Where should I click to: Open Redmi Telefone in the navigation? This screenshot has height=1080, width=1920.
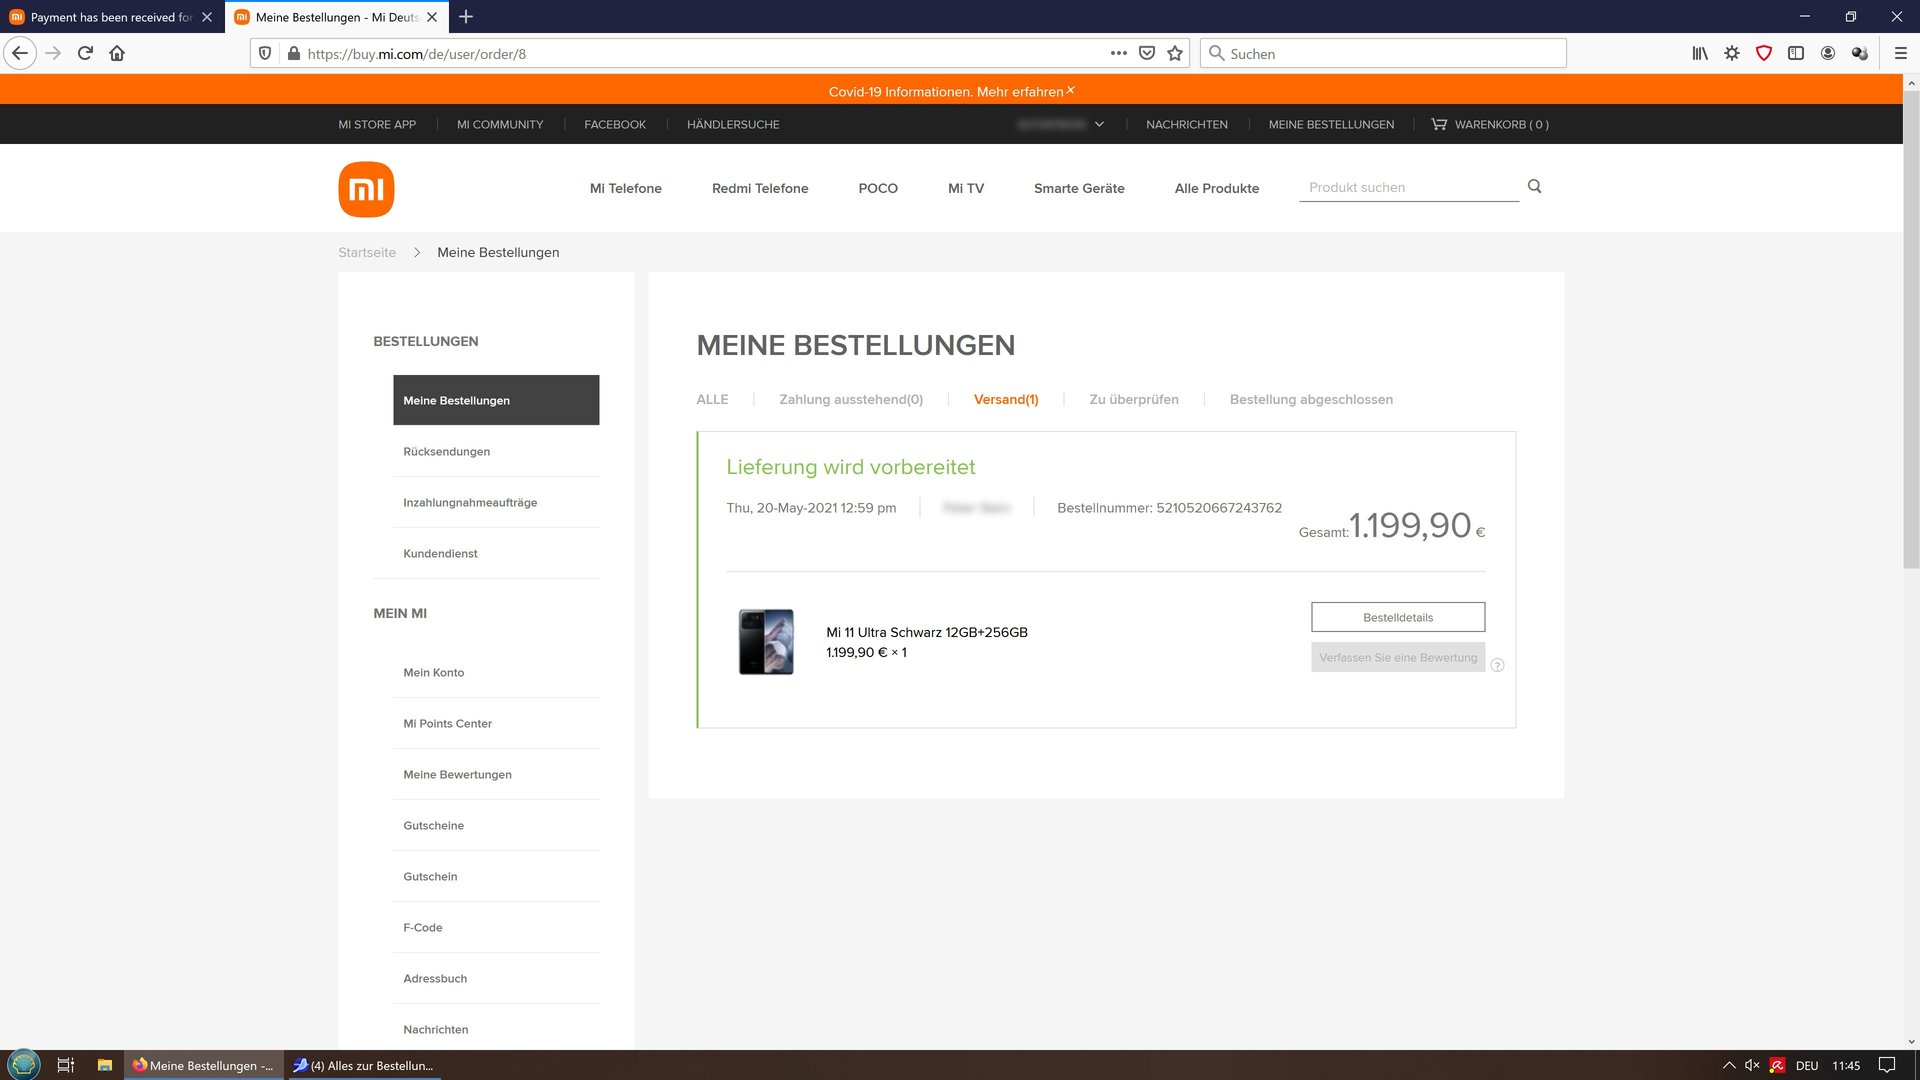760,188
